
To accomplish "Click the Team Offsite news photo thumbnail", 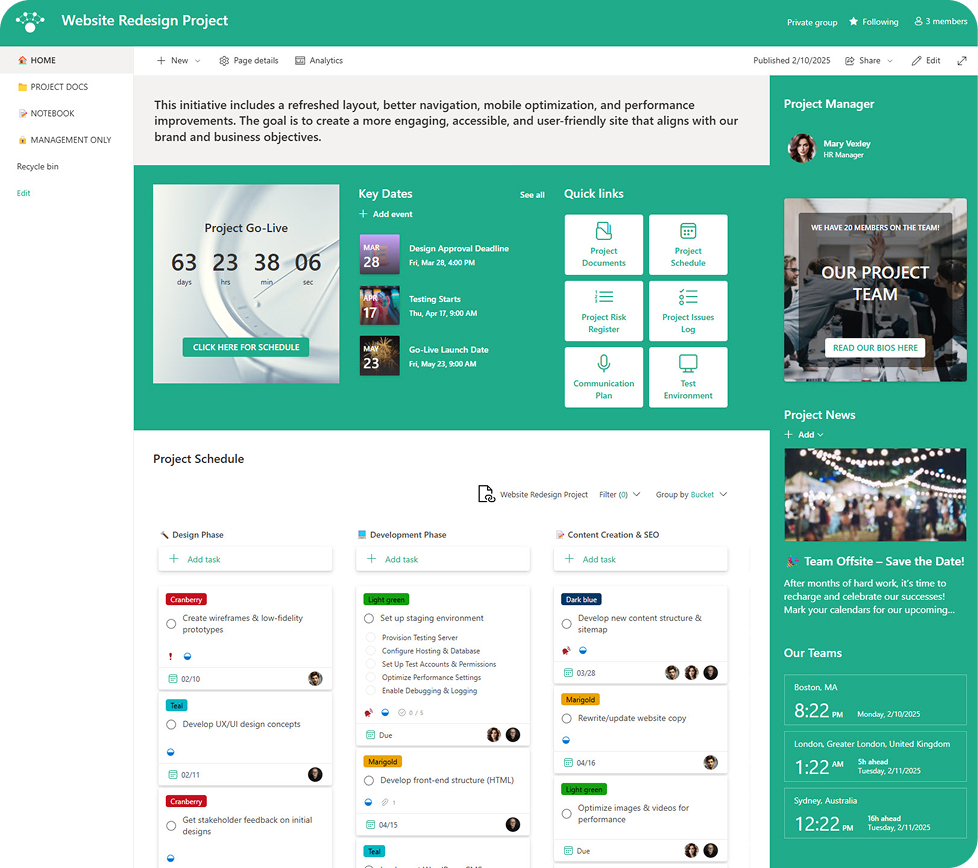I will [x=875, y=494].
